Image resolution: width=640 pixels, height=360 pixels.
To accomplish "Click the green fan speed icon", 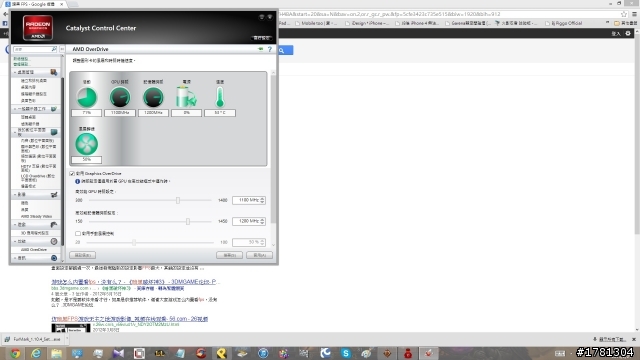I will 87,144.
